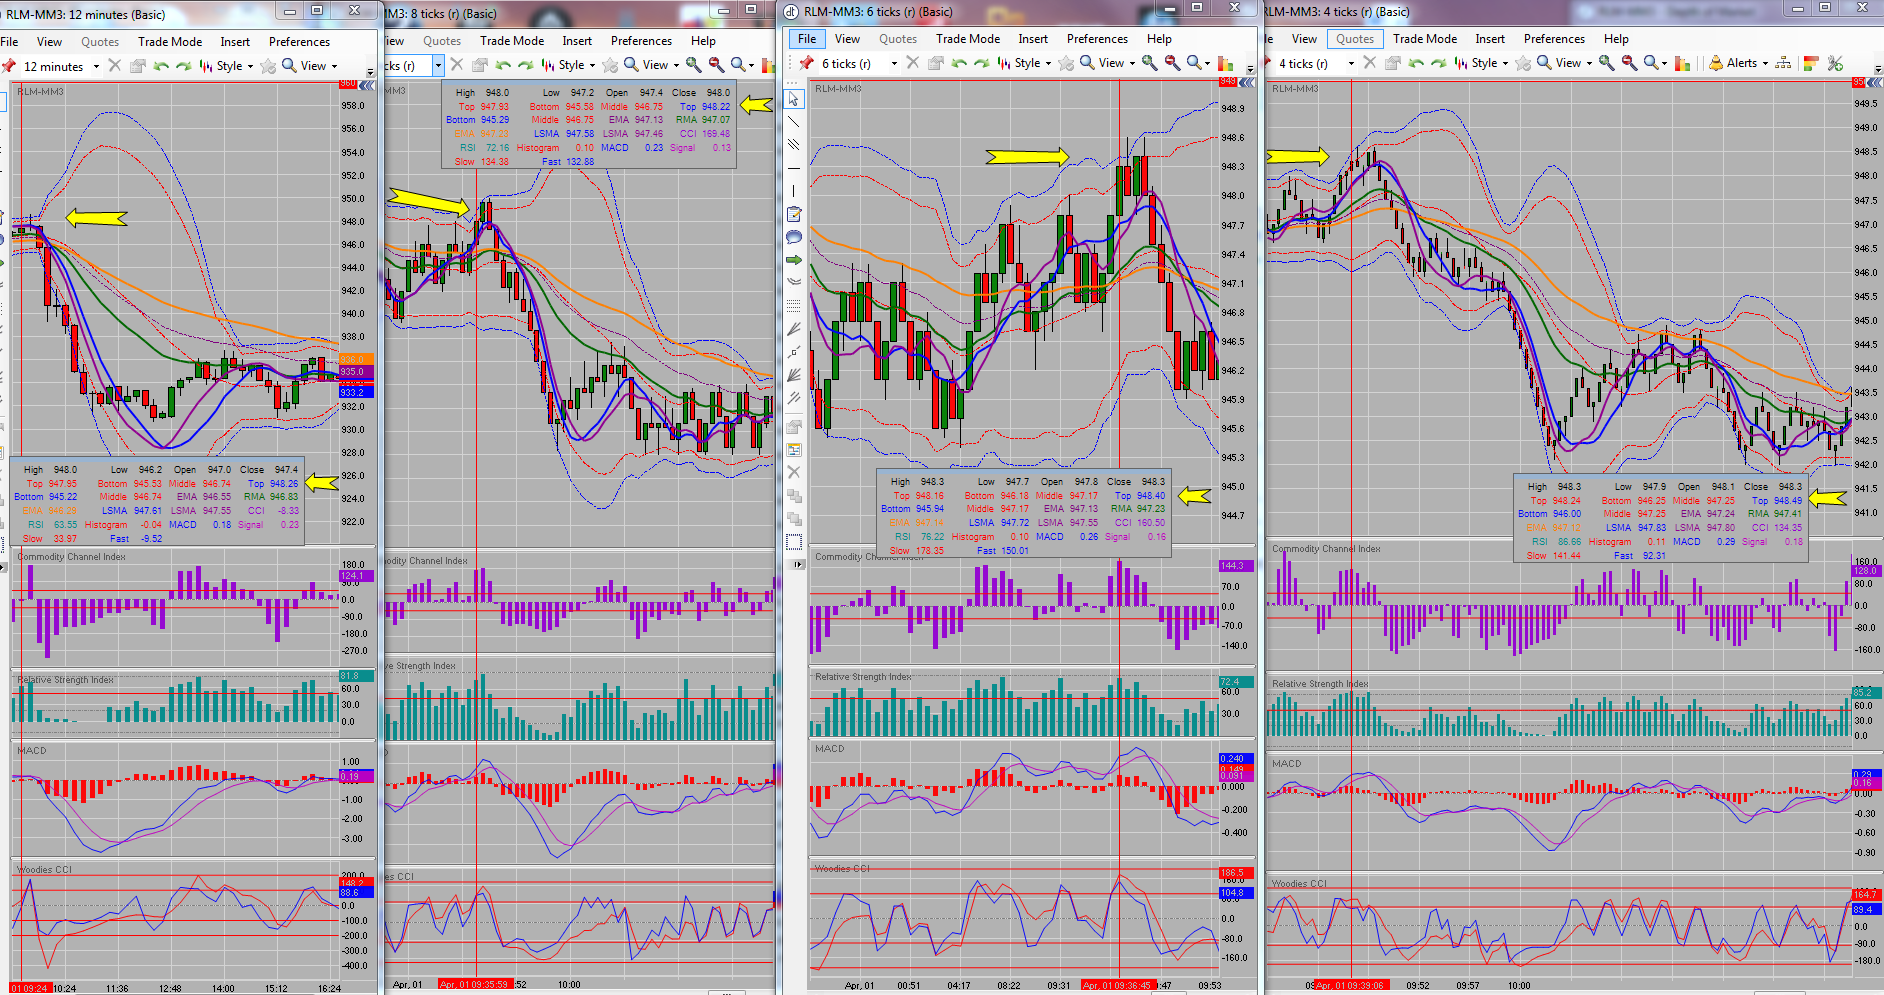This screenshot has width=1884, height=995.
Task: Collapse price scale arrows in 12 minutes chart
Action: pyautogui.click(x=367, y=86)
